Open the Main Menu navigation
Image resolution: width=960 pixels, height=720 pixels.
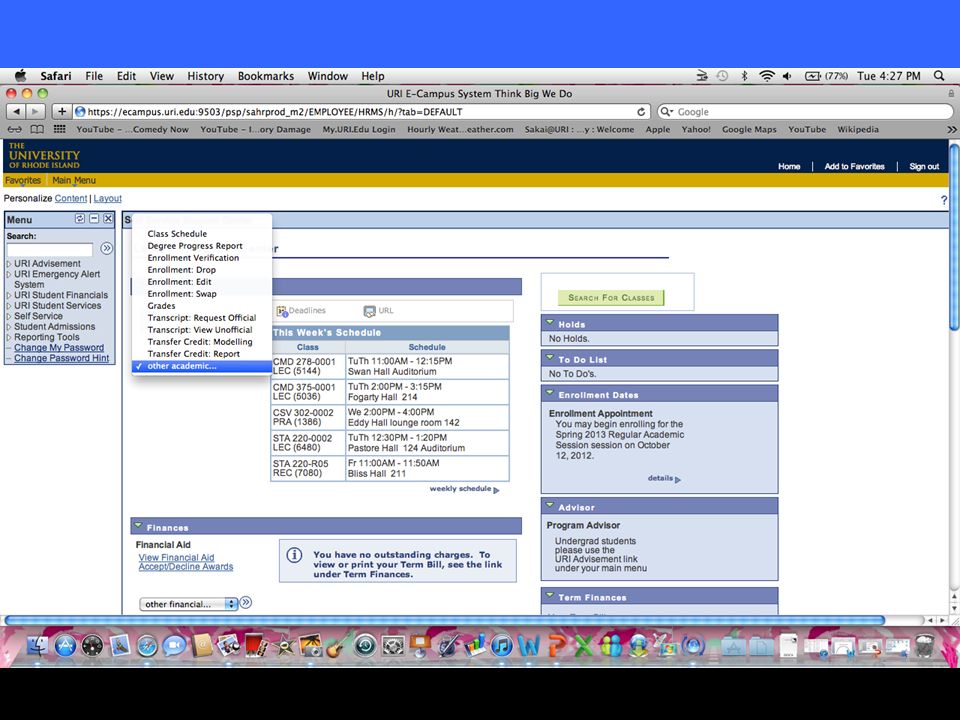coord(73,181)
